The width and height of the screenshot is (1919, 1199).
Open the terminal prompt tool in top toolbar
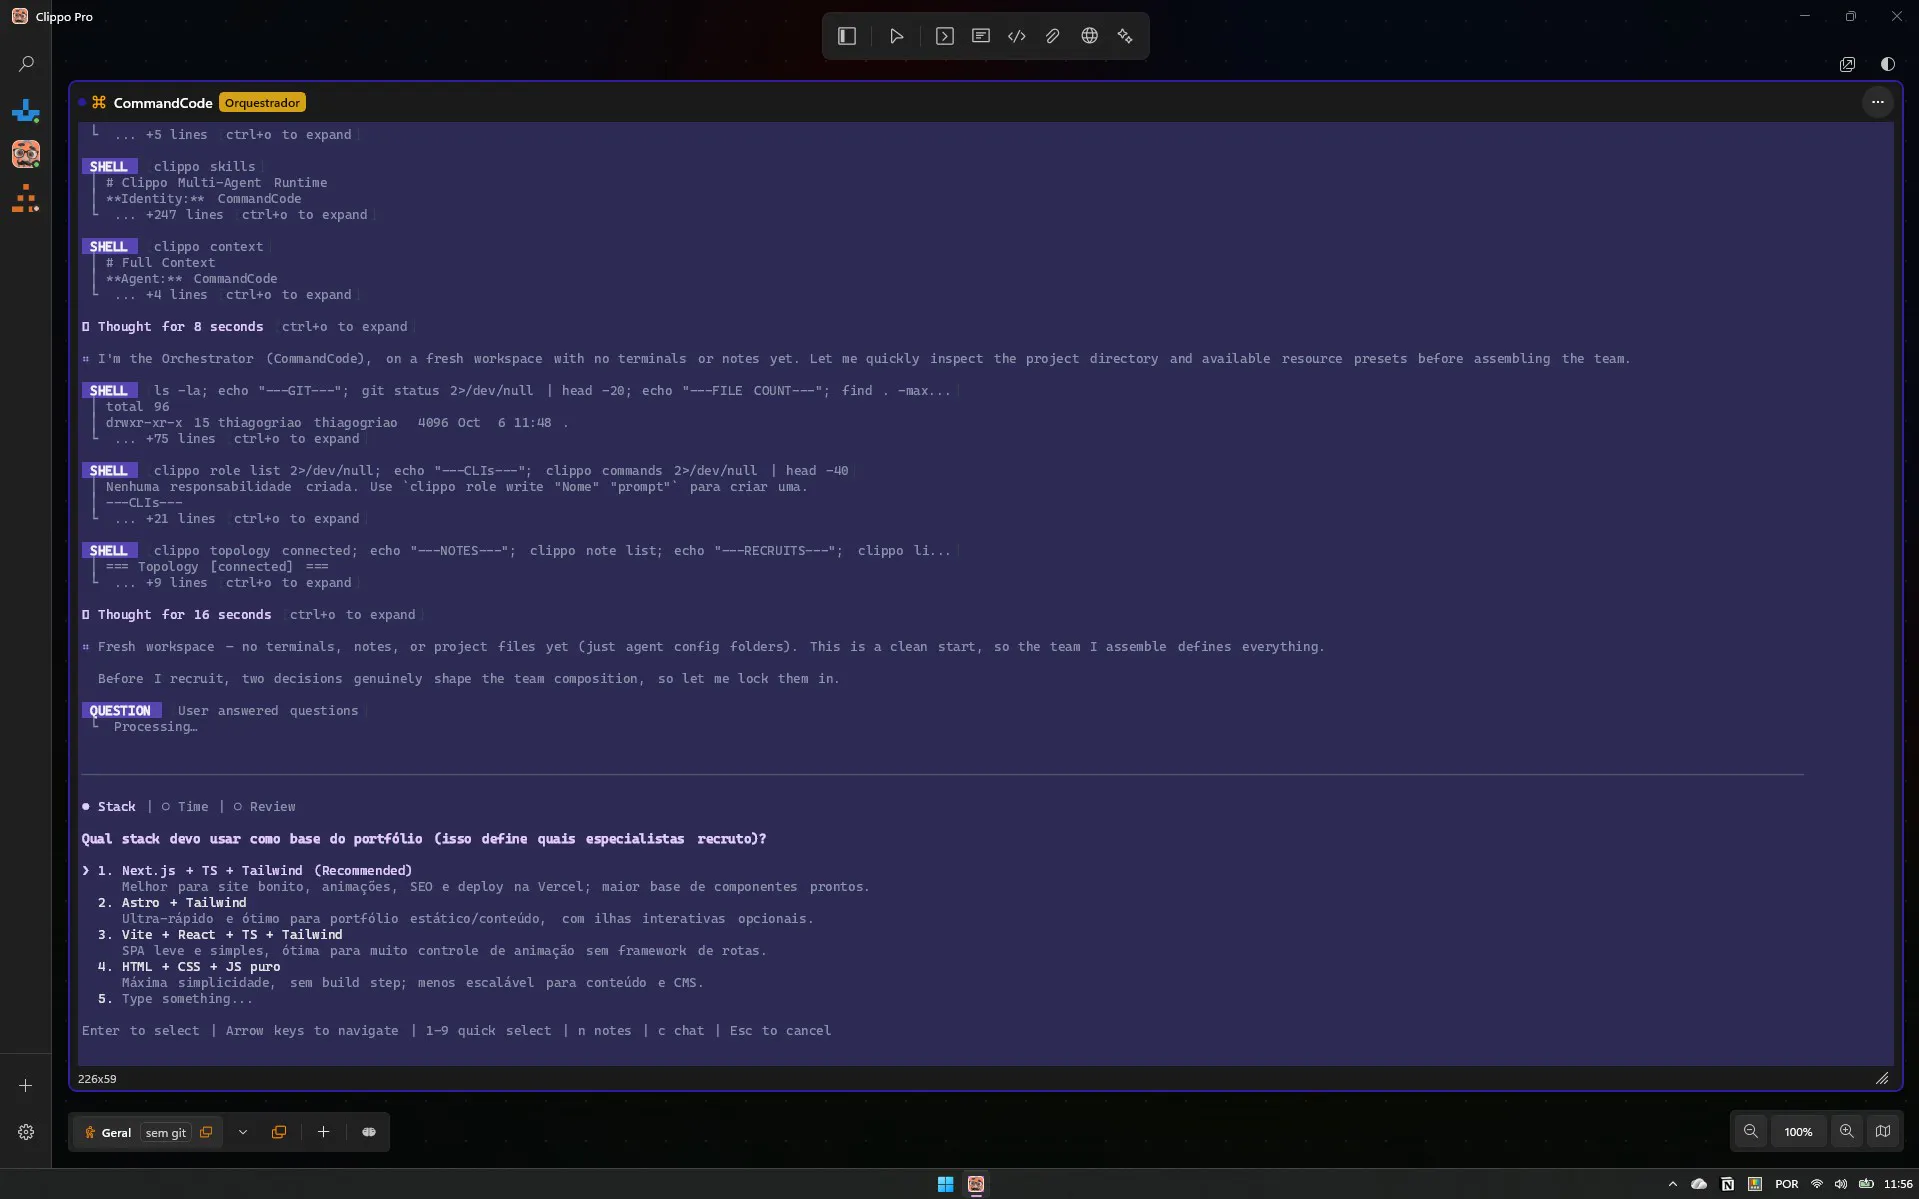click(x=944, y=36)
